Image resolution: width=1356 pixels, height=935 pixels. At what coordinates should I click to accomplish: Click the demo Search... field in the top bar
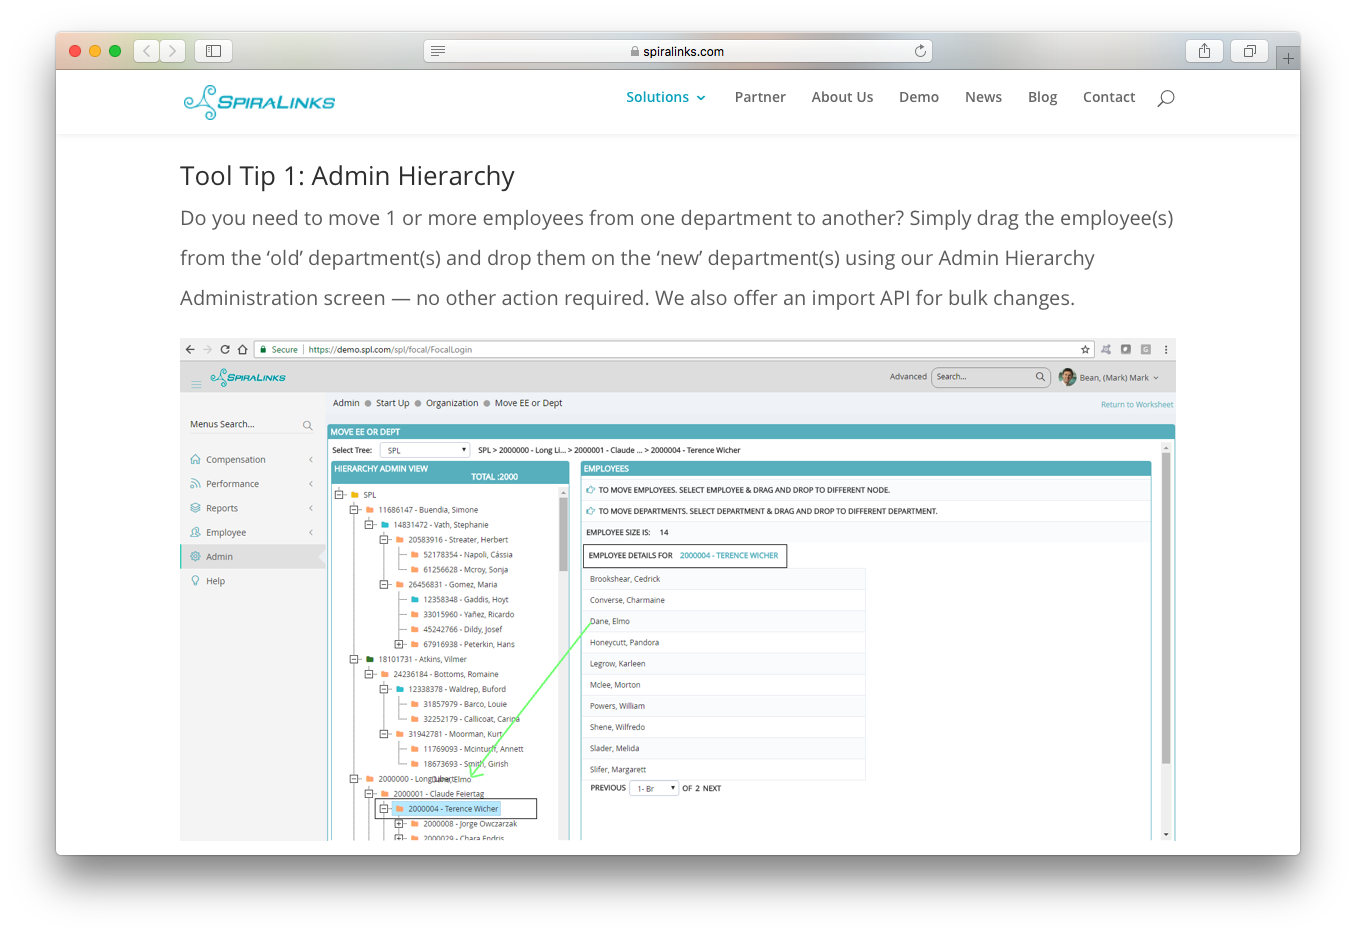point(990,377)
